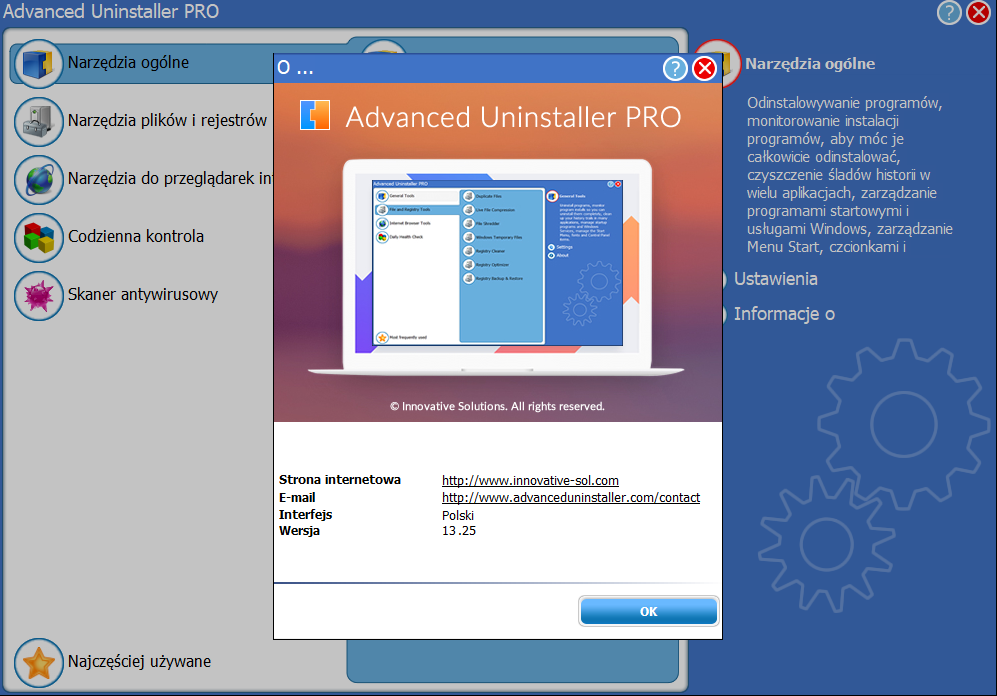Click the laptop screenshot image in dialog
This screenshot has width=997, height=696.
(497, 267)
